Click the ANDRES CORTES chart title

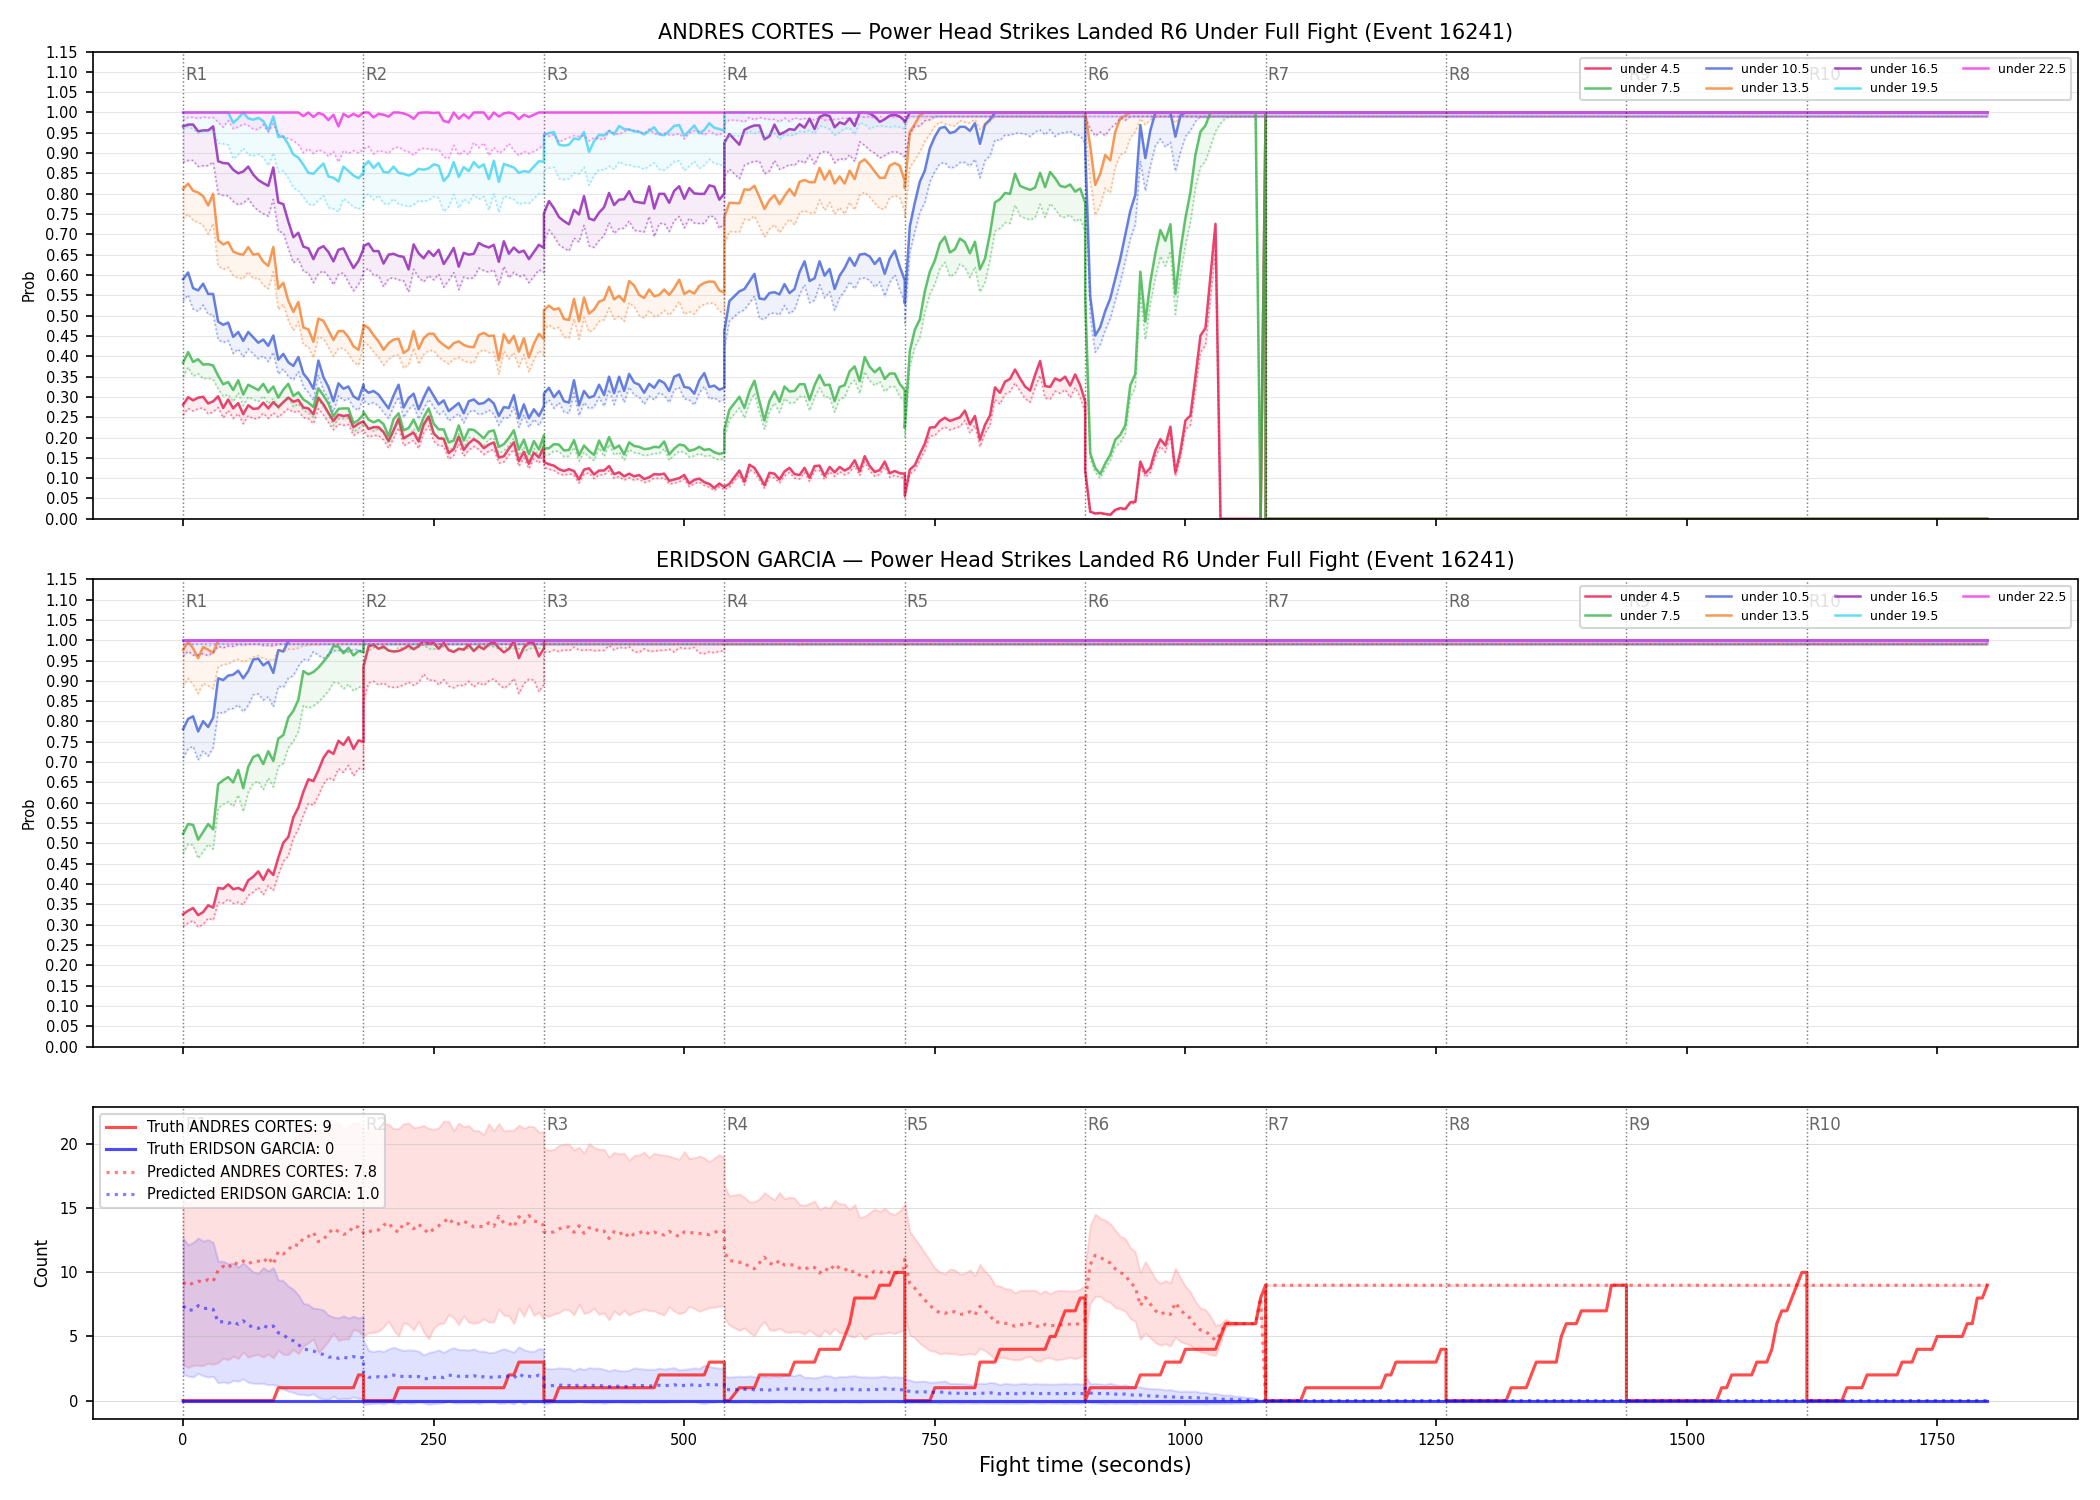[1085, 32]
